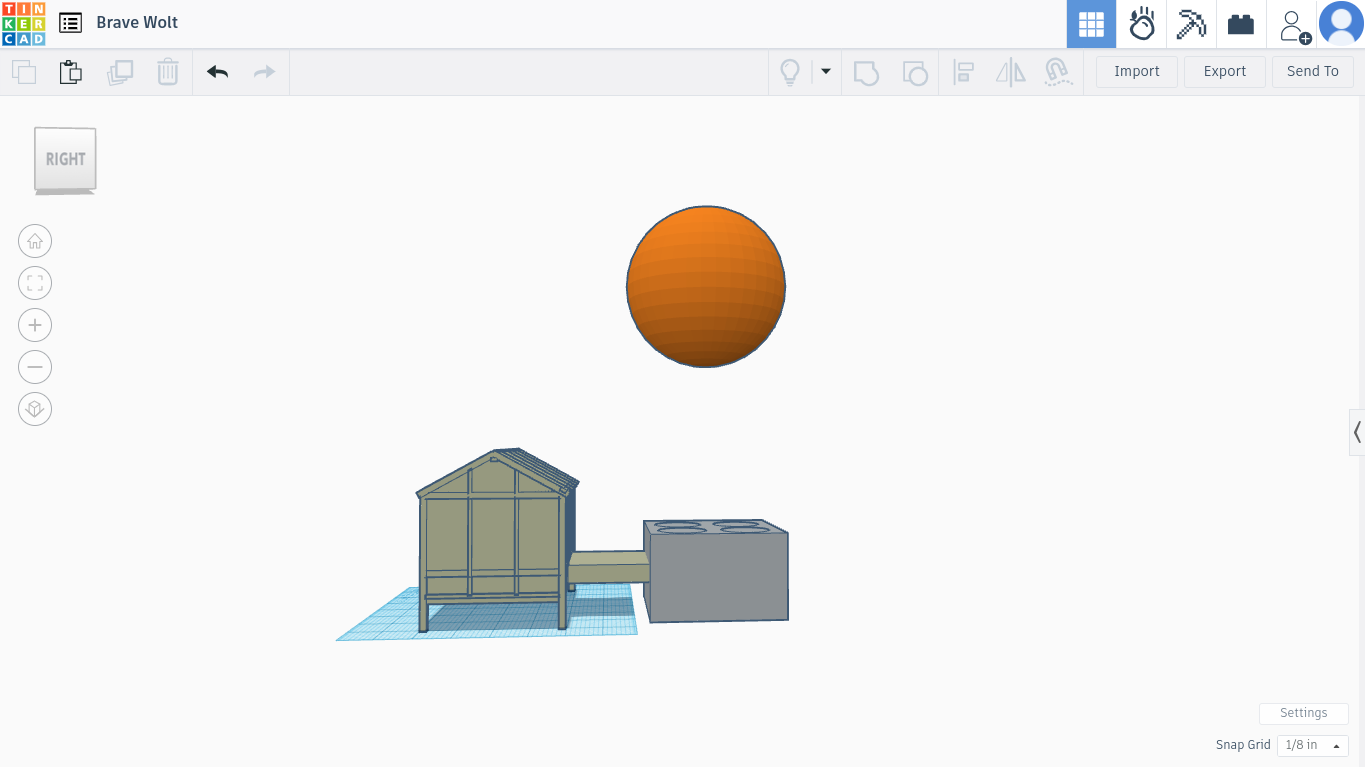
Task: Fit all shapes in view
Action: point(35,283)
